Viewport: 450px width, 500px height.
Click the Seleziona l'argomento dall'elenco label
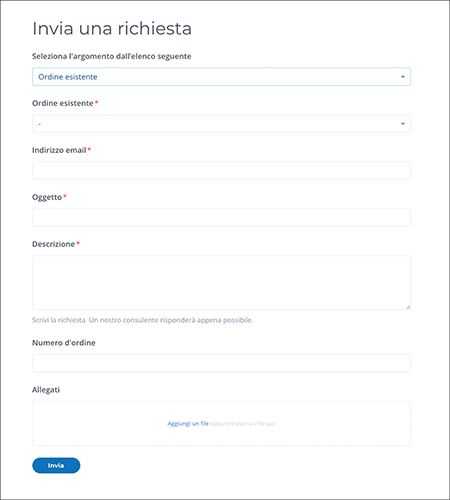coord(112,56)
